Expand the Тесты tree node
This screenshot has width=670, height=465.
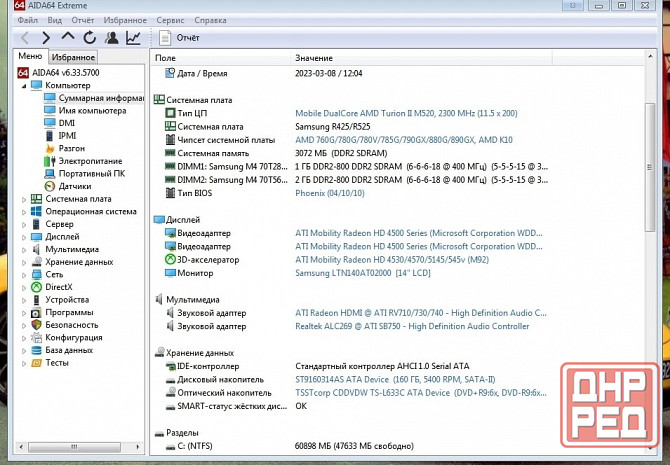pyautogui.click(x=25, y=363)
